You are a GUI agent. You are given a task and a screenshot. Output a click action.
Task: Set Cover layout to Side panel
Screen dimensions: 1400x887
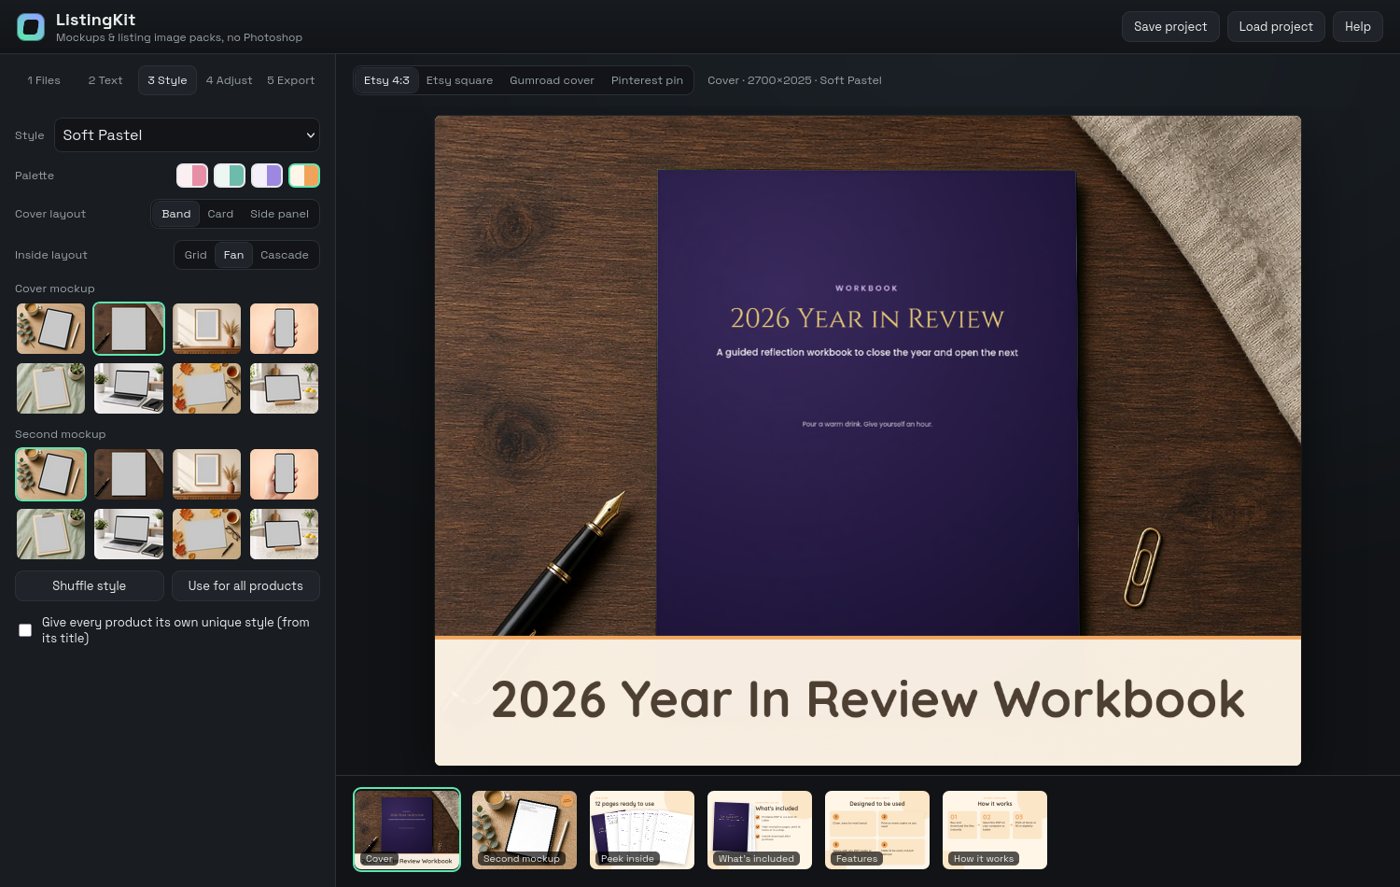[x=279, y=214]
